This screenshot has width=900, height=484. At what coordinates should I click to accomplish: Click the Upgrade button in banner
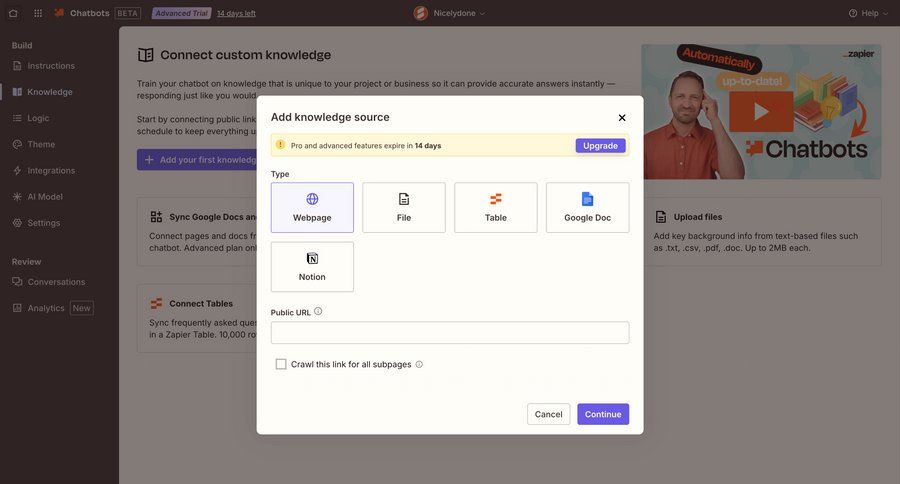[600, 146]
